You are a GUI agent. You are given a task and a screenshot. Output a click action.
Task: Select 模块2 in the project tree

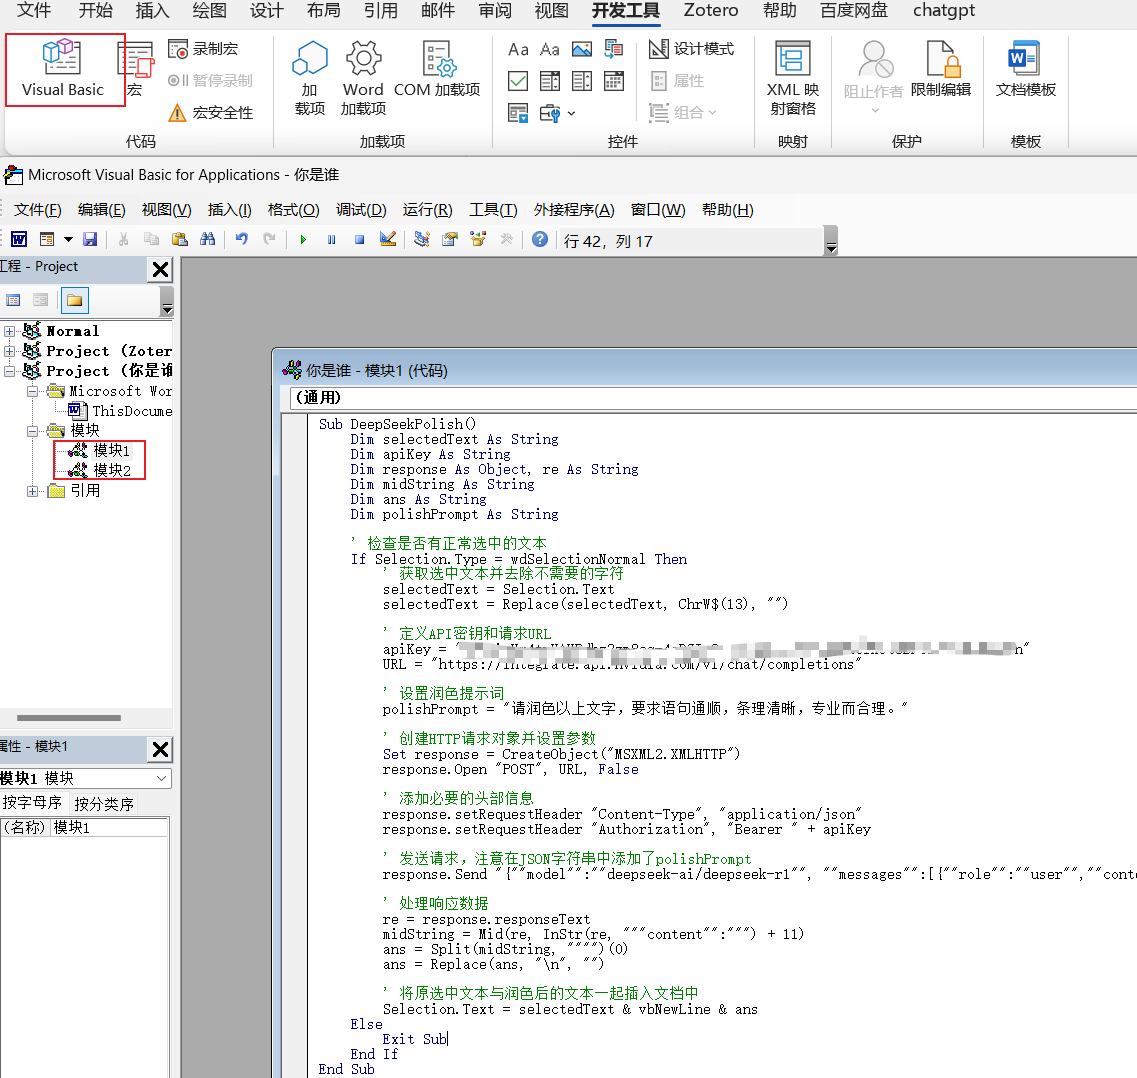112,470
